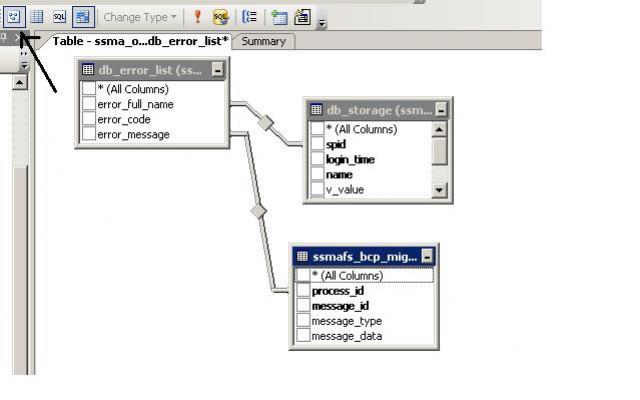The width and height of the screenshot is (640, 400).
Task: Select join diamond between db_error_list and db_storage
Action: point(266,122)
